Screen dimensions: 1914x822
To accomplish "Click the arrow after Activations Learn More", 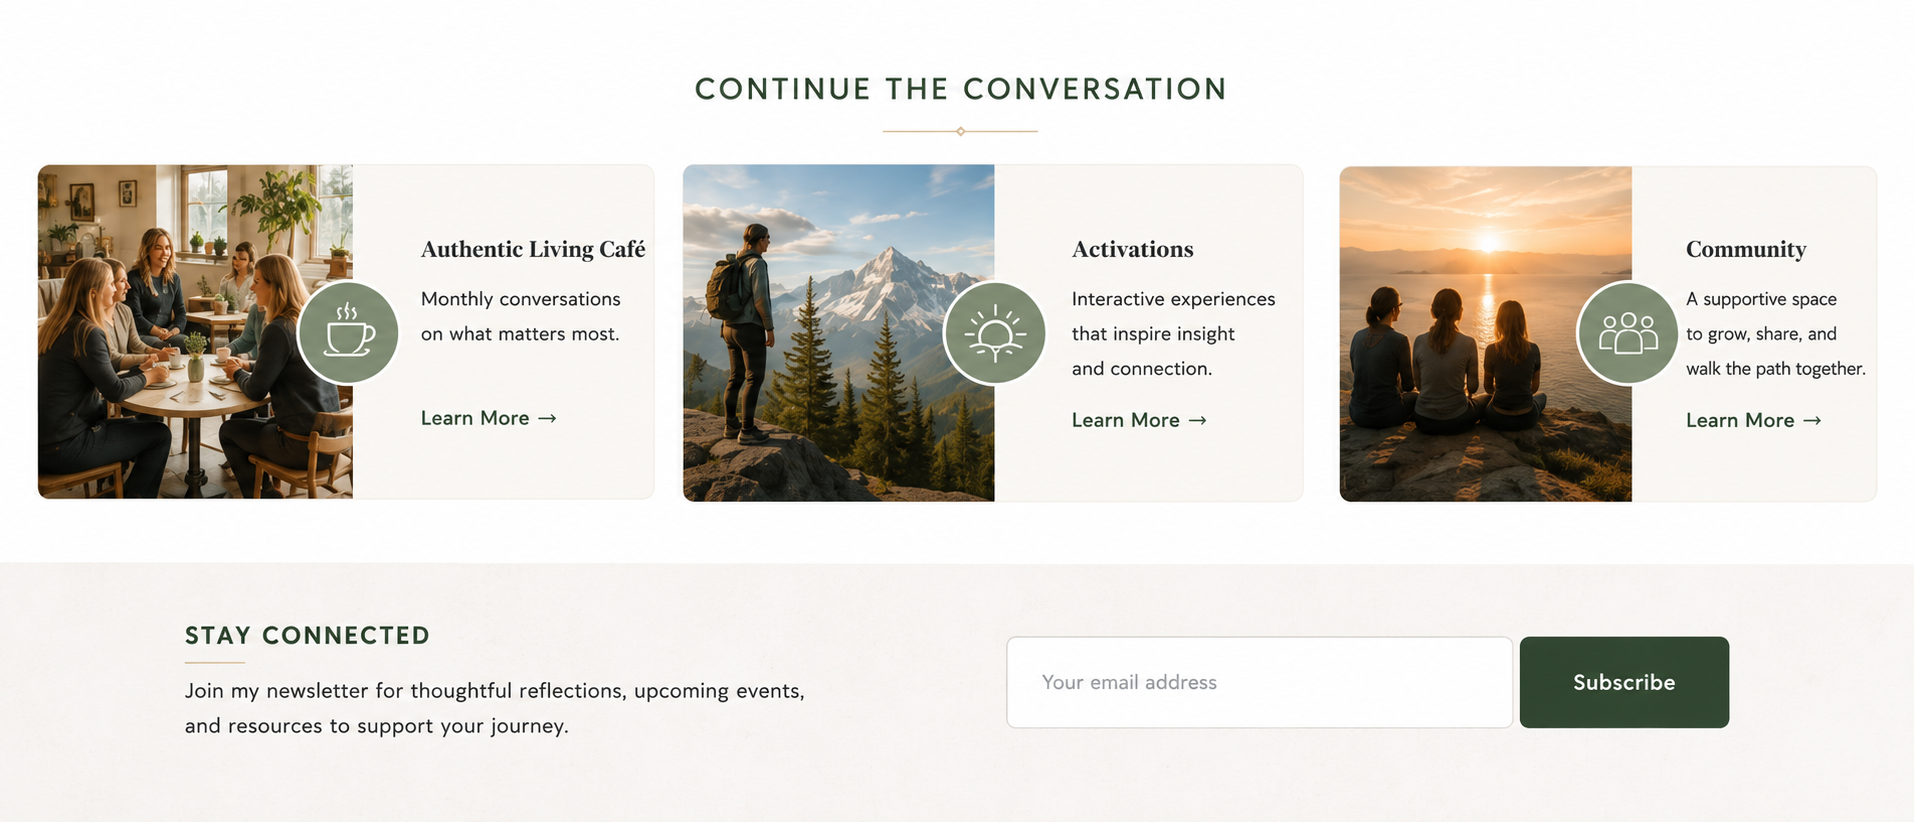I will (x=1197, y=421).
